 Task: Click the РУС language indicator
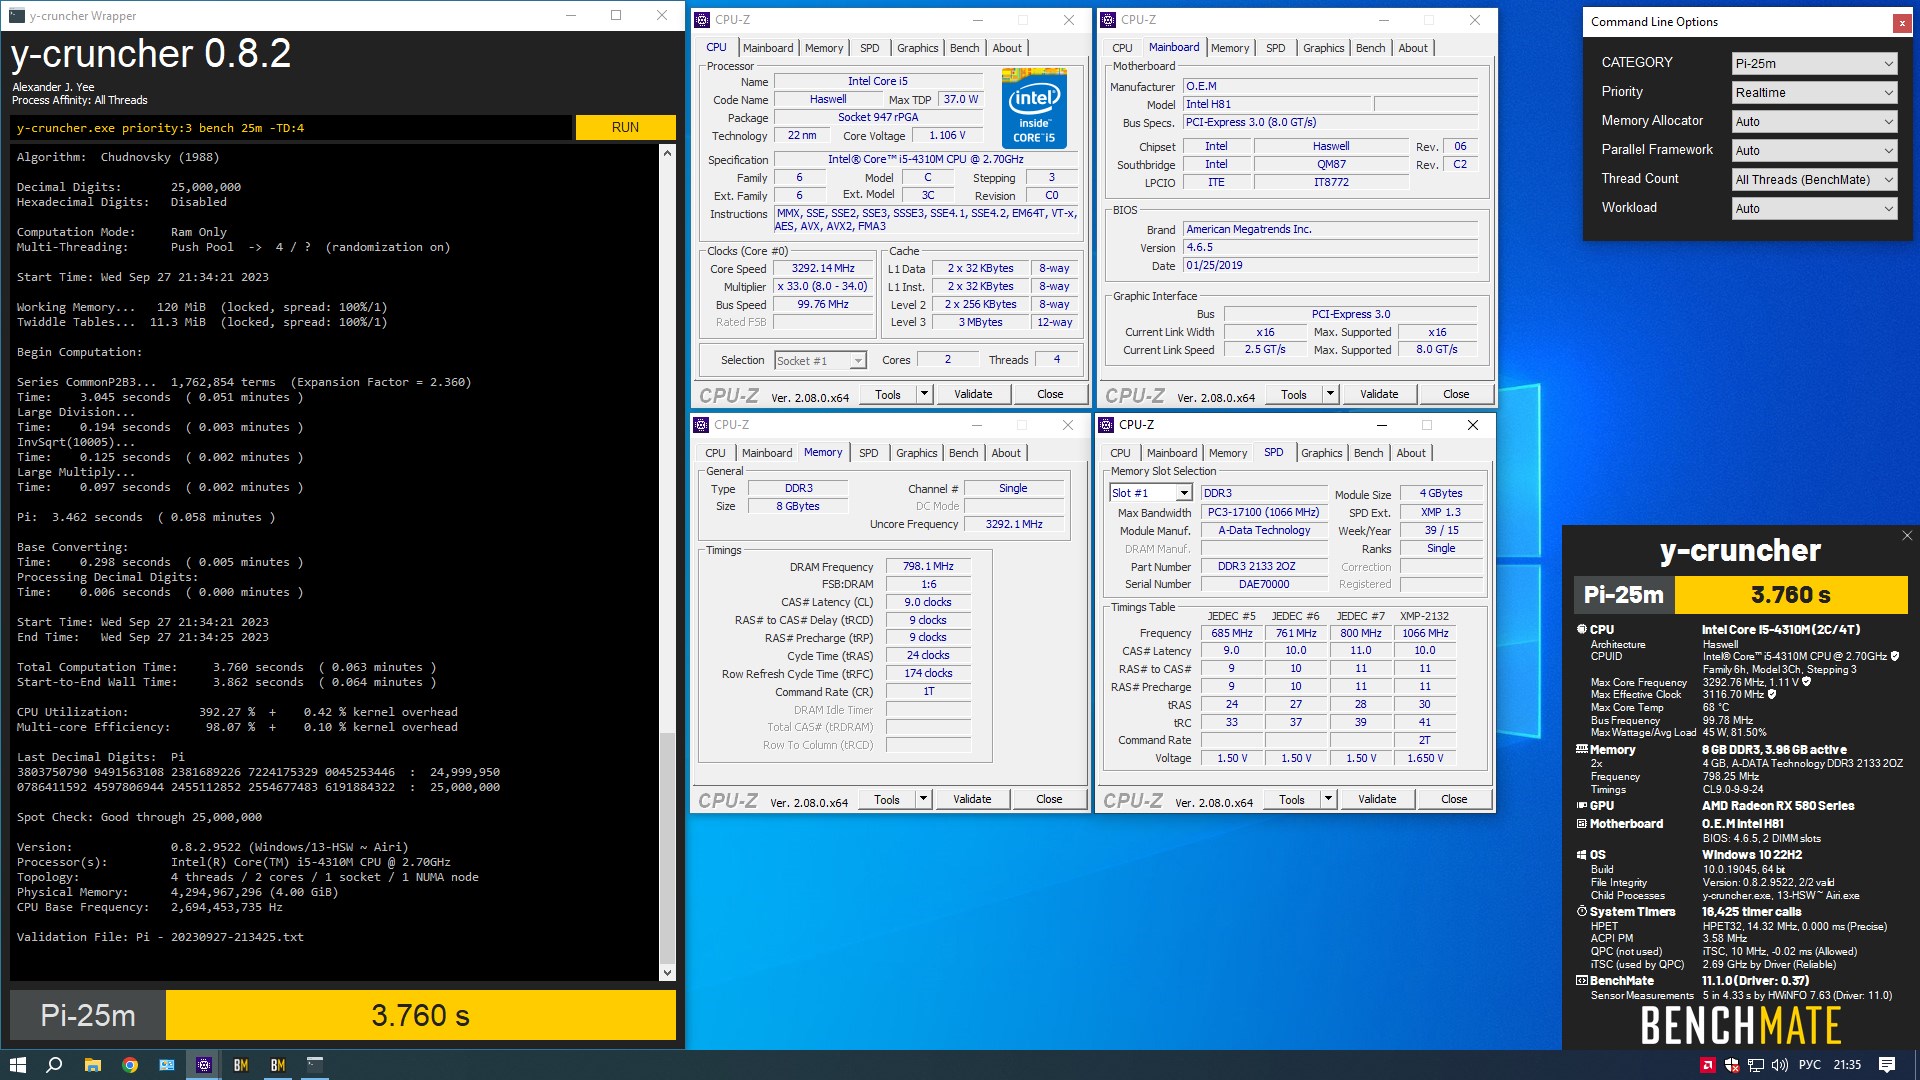click(x=1810, y=1065)
